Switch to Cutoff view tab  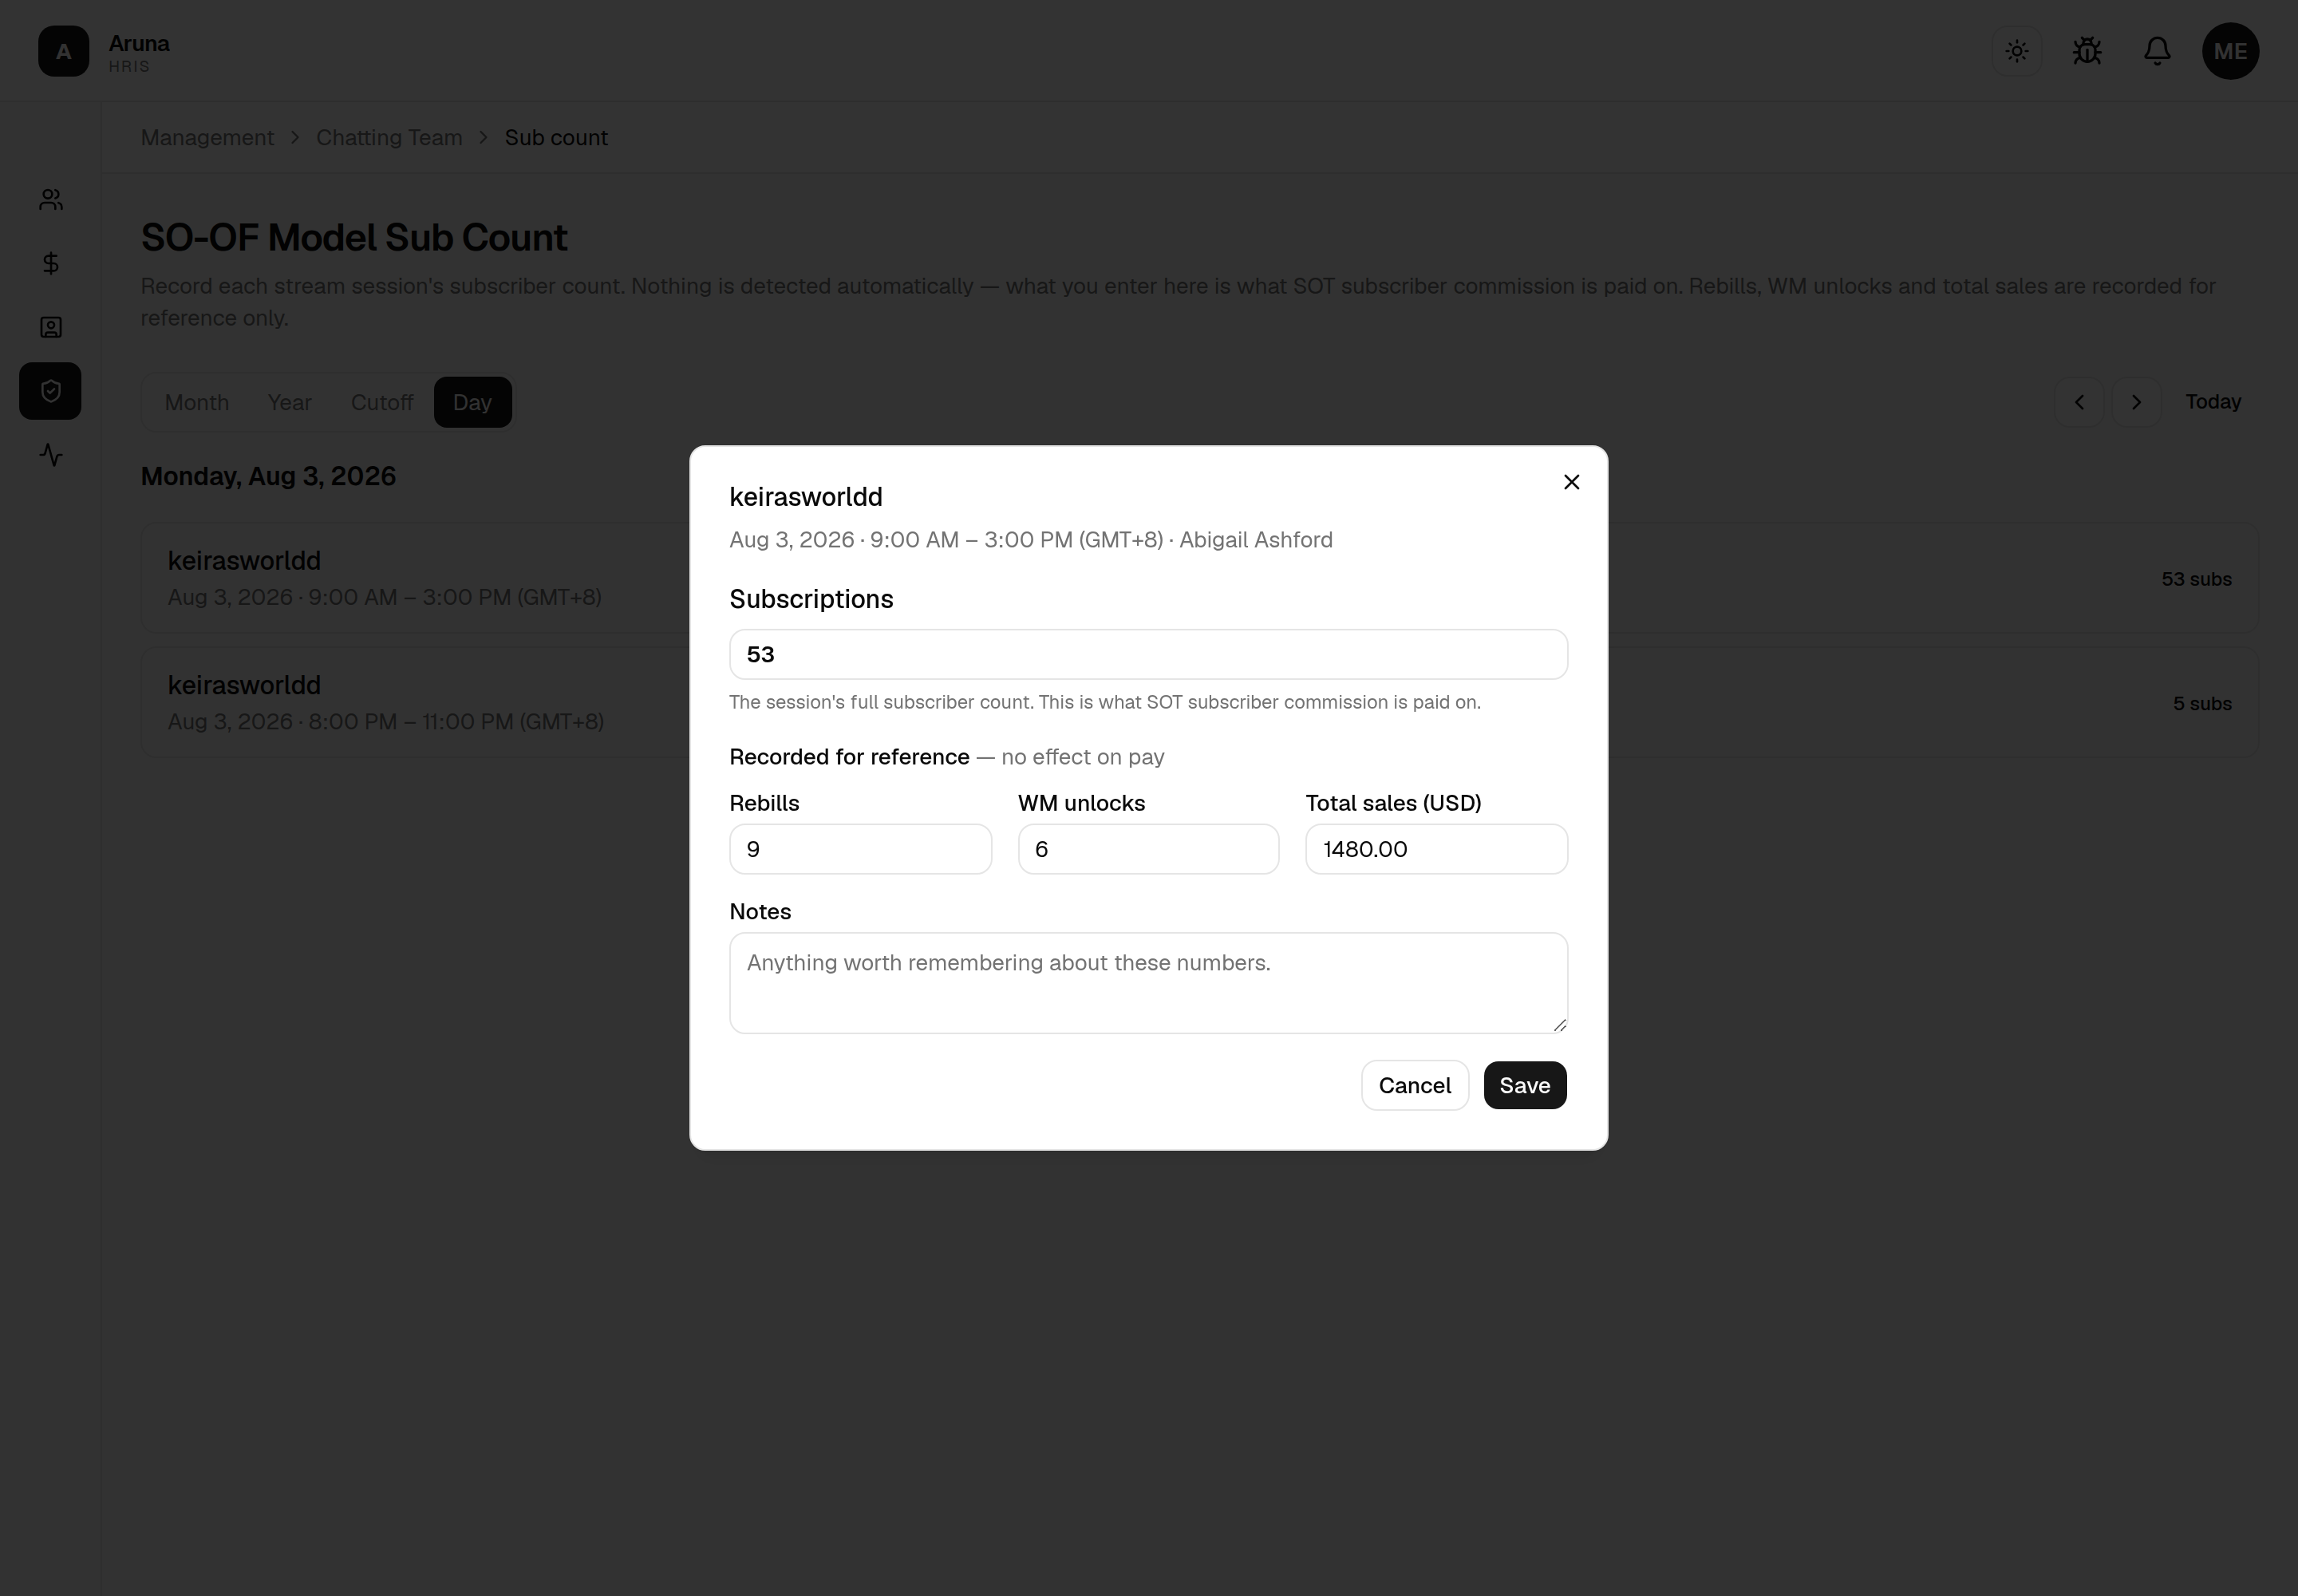382,402
